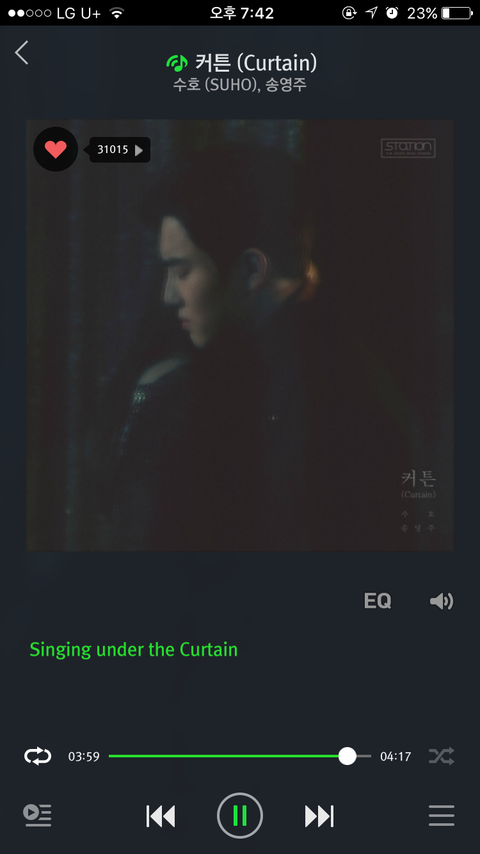Image resolution: width=480 pixels, height=854 pixels.
Task: Skip to the next track
Action: [x=319, y=816]
